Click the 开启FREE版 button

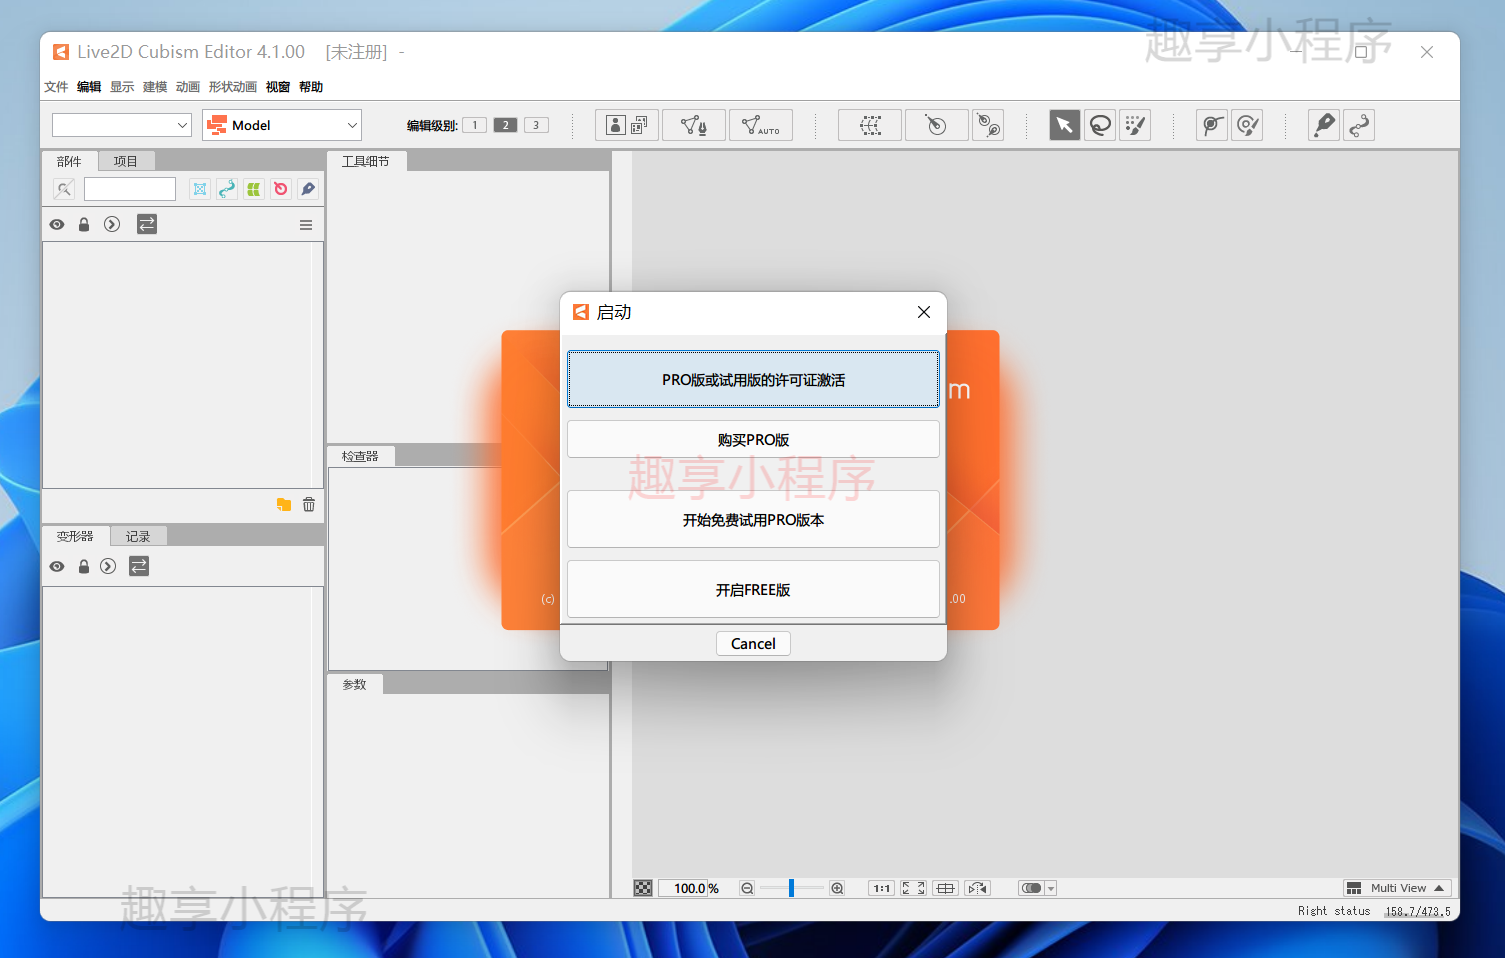[753, 589]
